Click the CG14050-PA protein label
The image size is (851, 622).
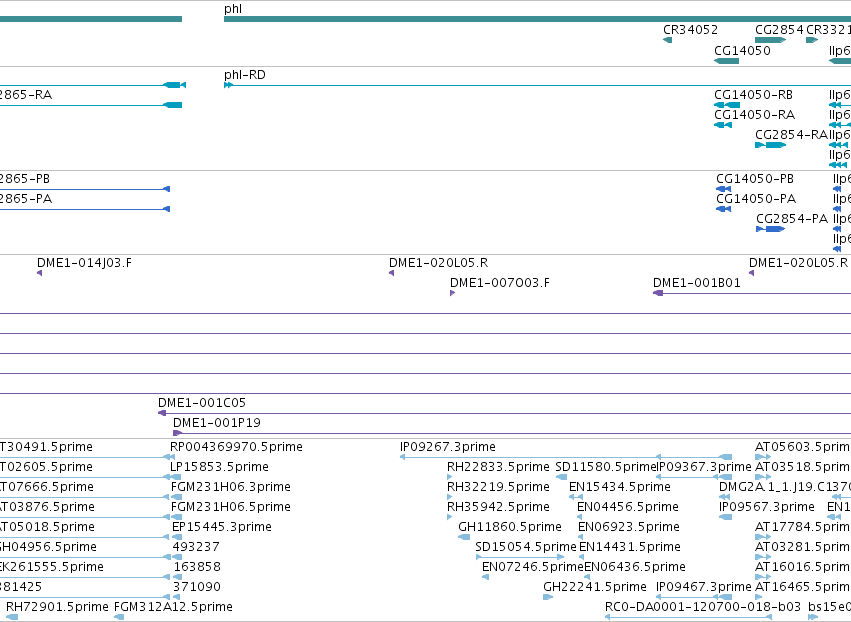pyautogui.click(x=756, y=199)
